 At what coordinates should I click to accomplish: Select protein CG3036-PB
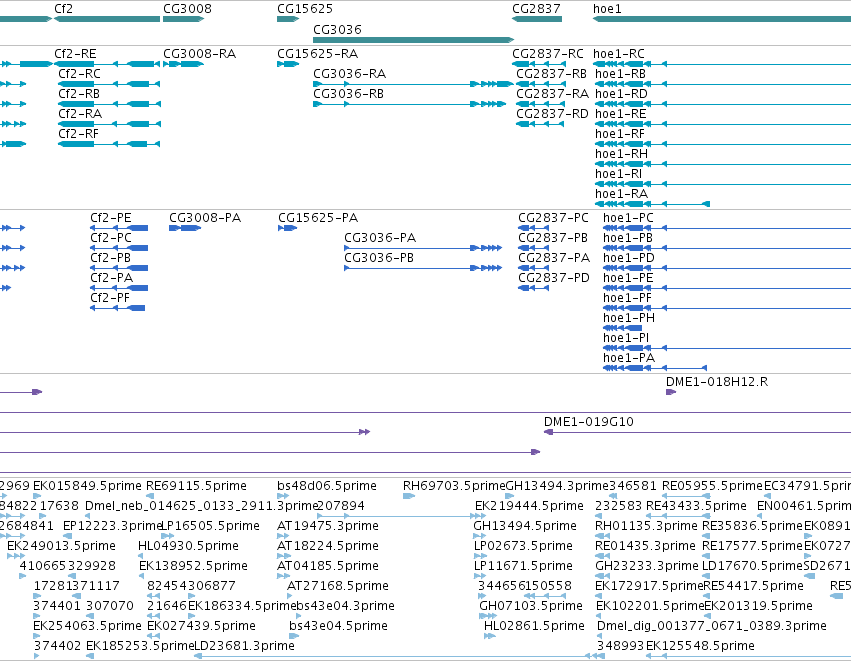(x=379, y=258)
